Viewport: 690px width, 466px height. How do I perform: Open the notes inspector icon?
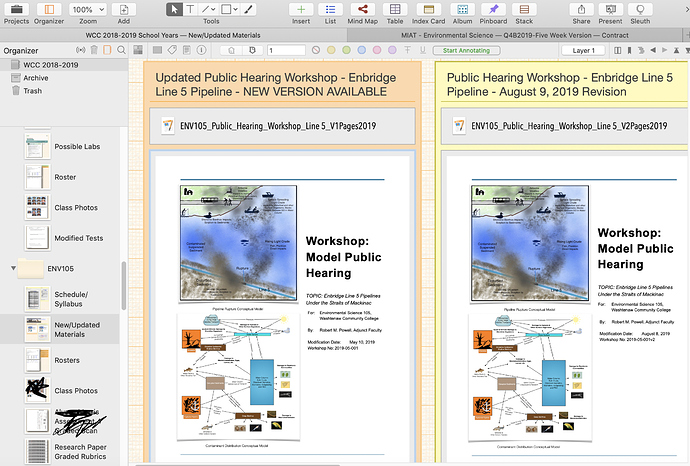187,50
